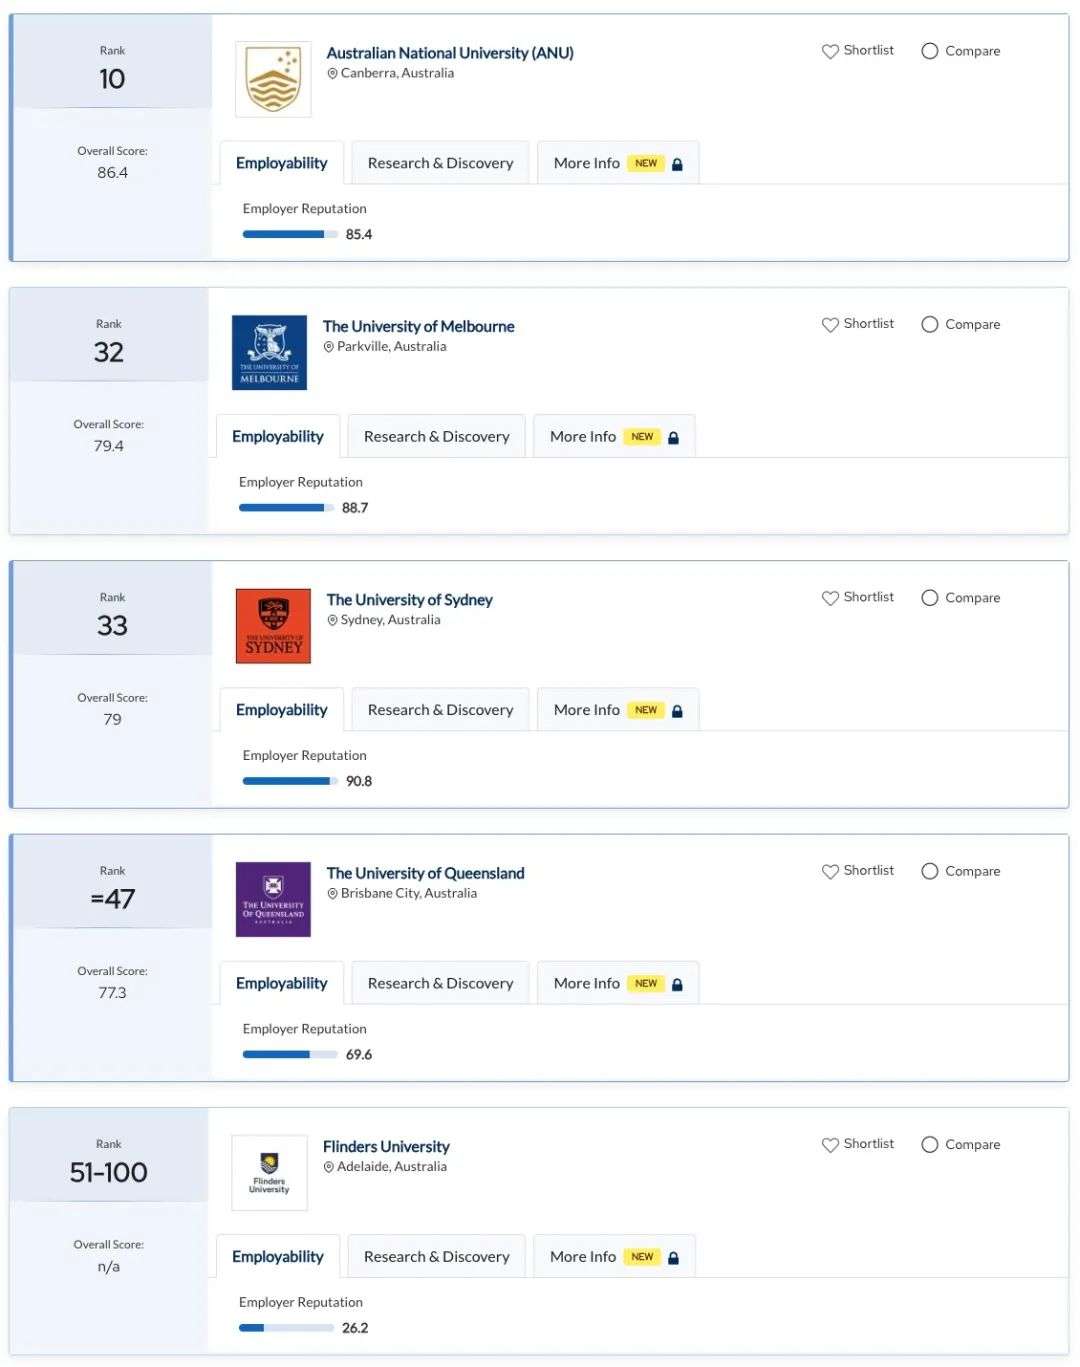The image size is (1080, 1367).
Task: Shortlist Australian National University via heart icon
Action: tap(830, 51)
